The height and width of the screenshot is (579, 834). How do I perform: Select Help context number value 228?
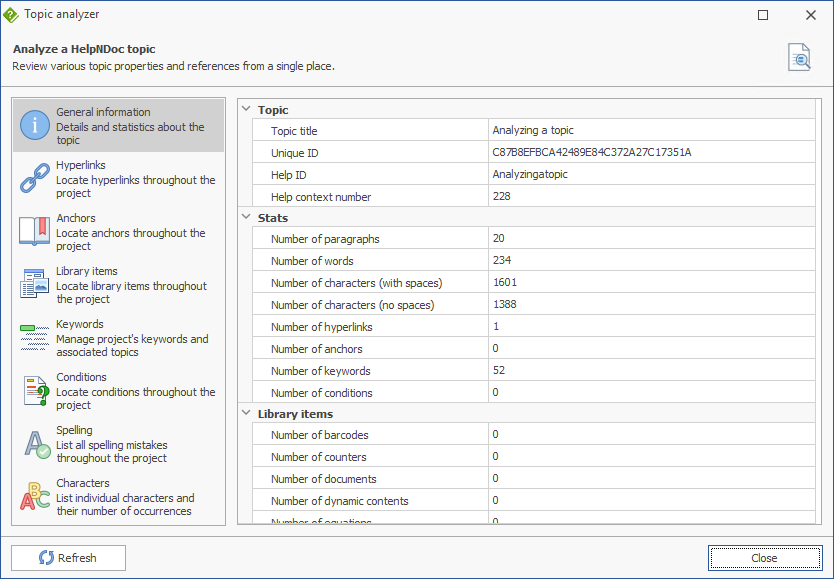pyautogui.click(x=502, y=196)
